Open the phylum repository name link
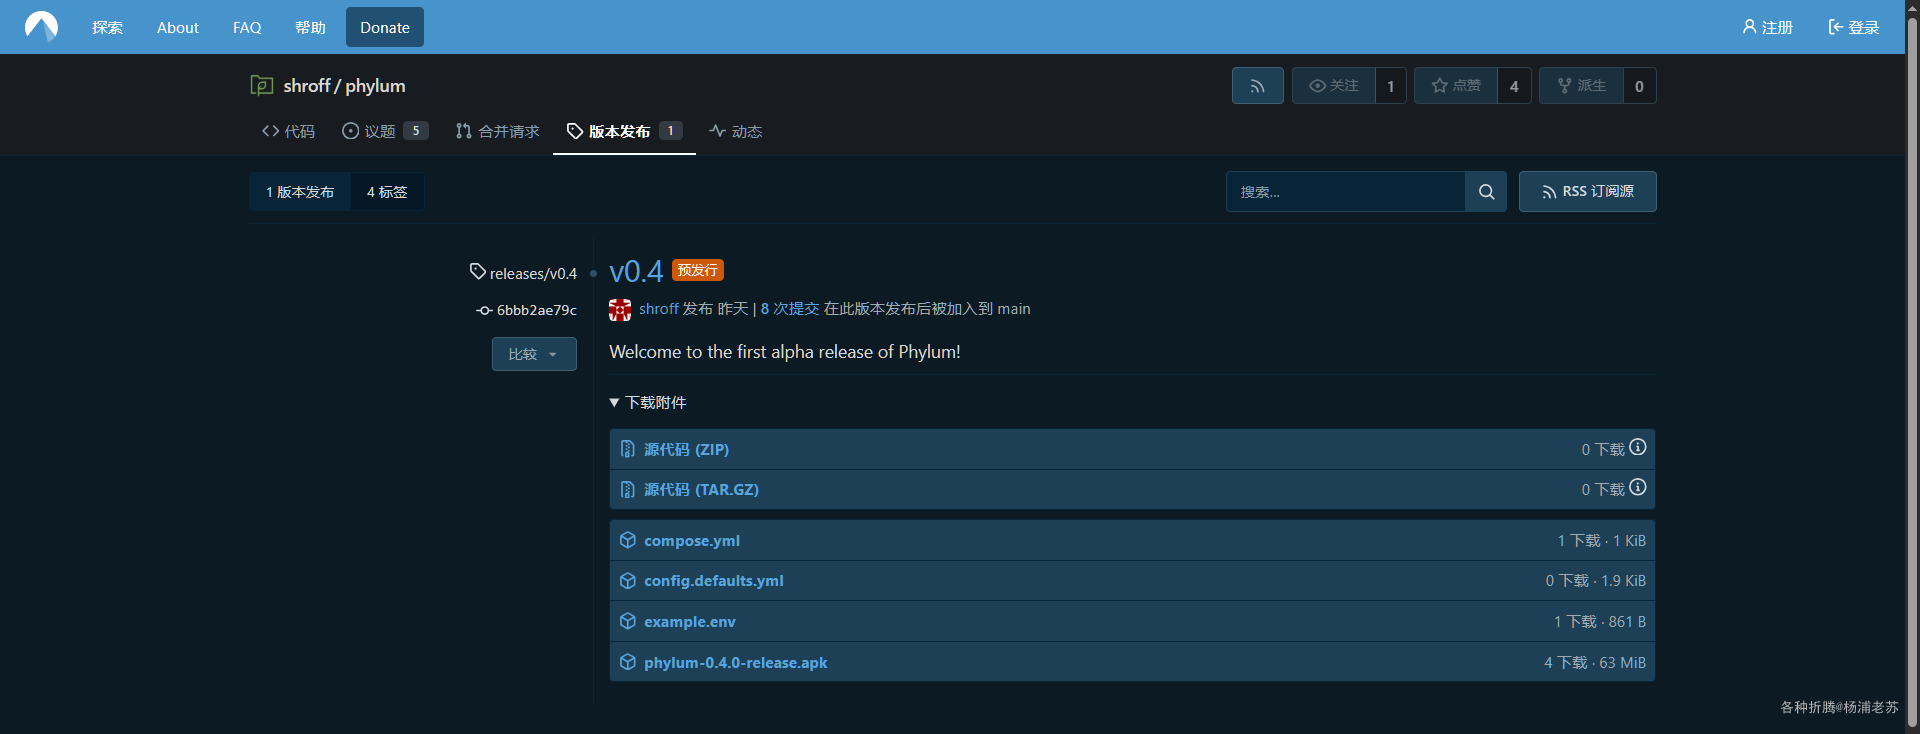Viewport: 1920px width, 734px height. pyautogui.click(x=375, y=86)
